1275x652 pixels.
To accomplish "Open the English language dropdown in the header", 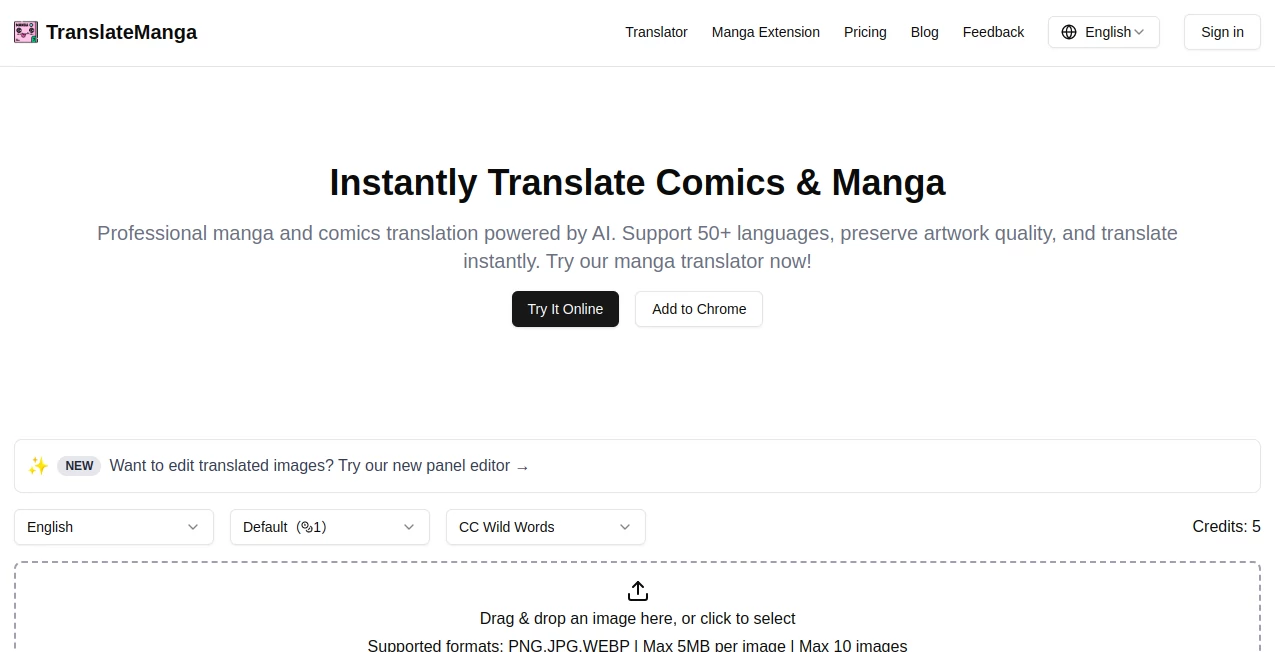I will click(1104, 31).
